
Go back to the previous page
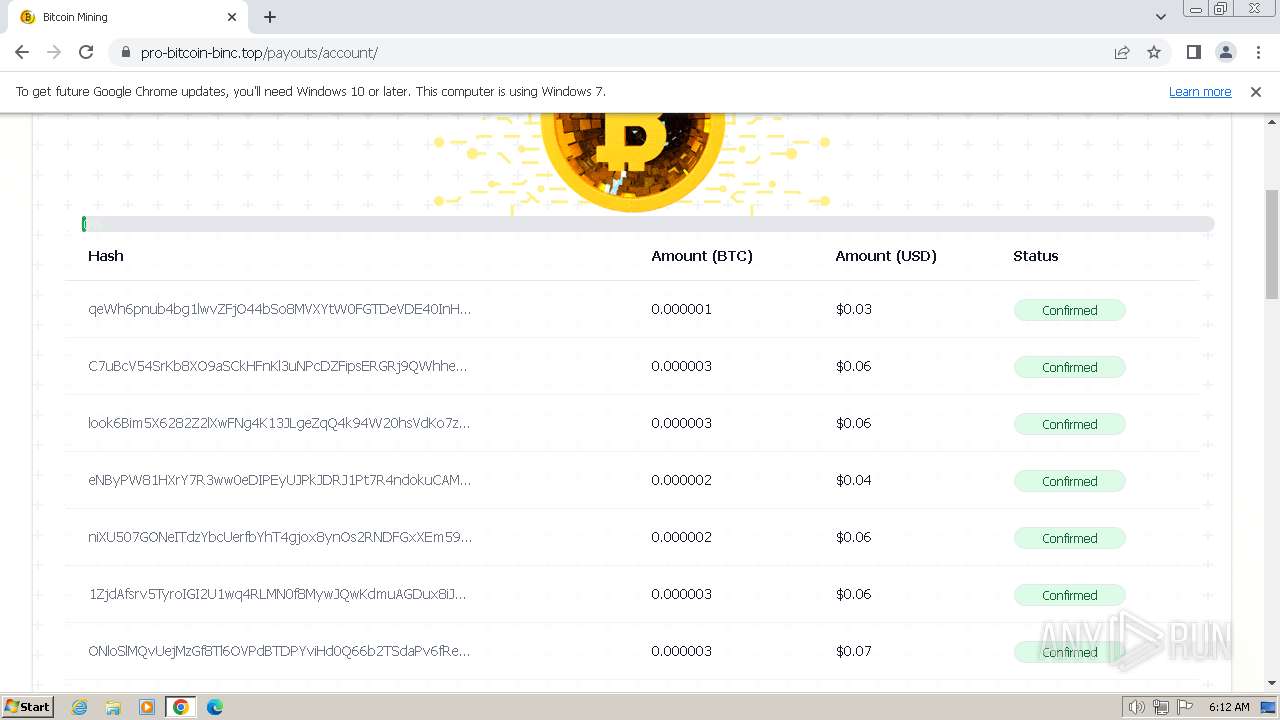tap(22, 52)
